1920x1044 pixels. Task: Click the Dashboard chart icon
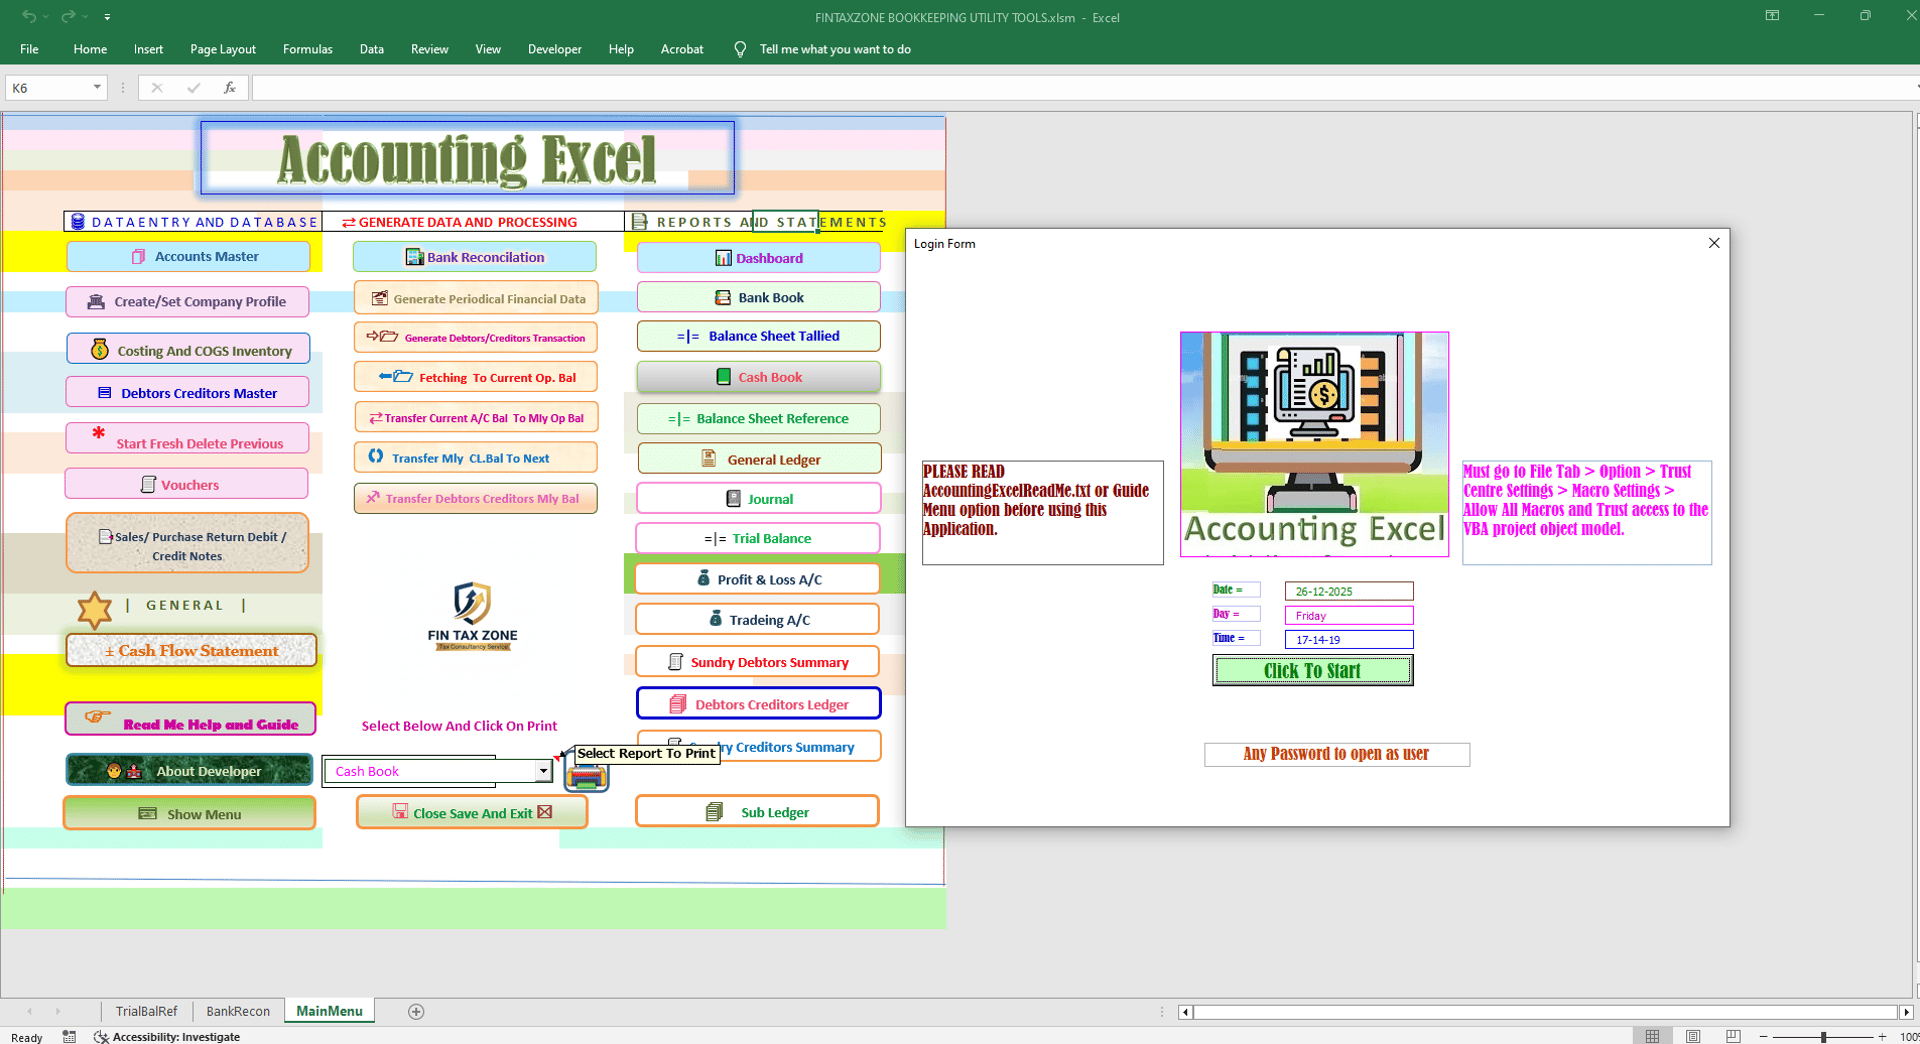tap(723, 258)
